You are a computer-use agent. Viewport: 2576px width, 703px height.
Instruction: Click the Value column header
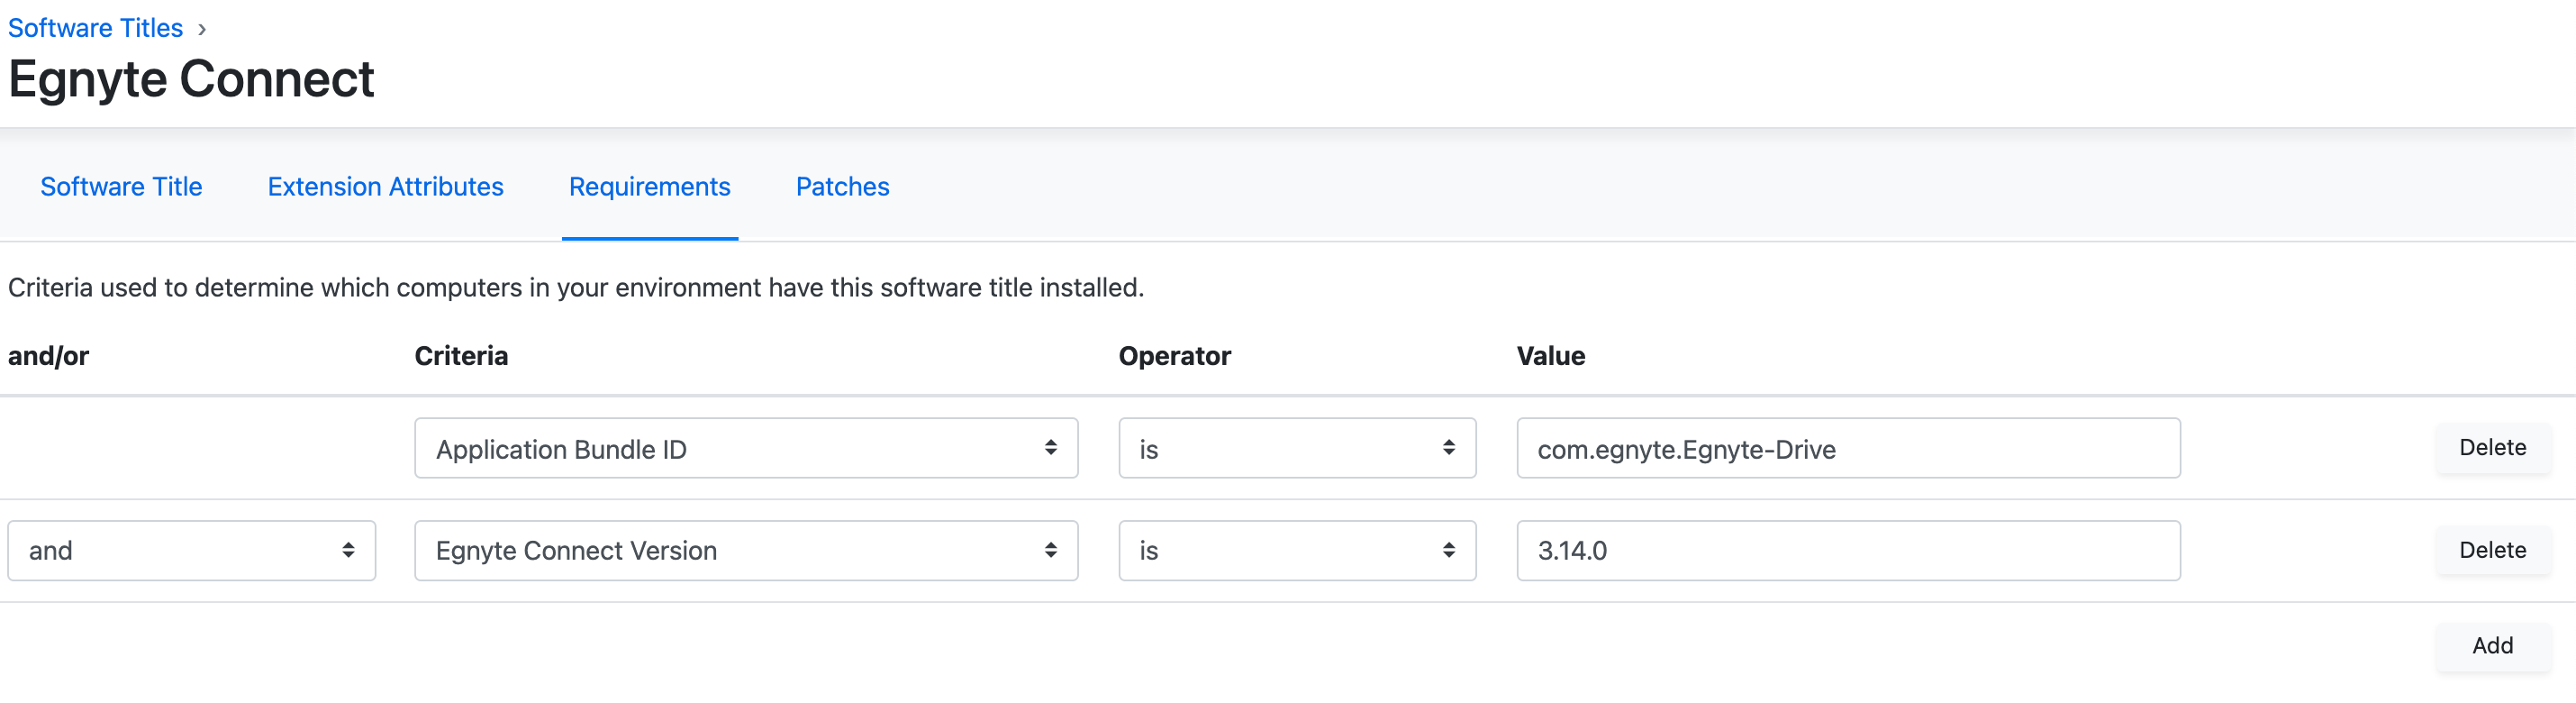[1550, 356]
